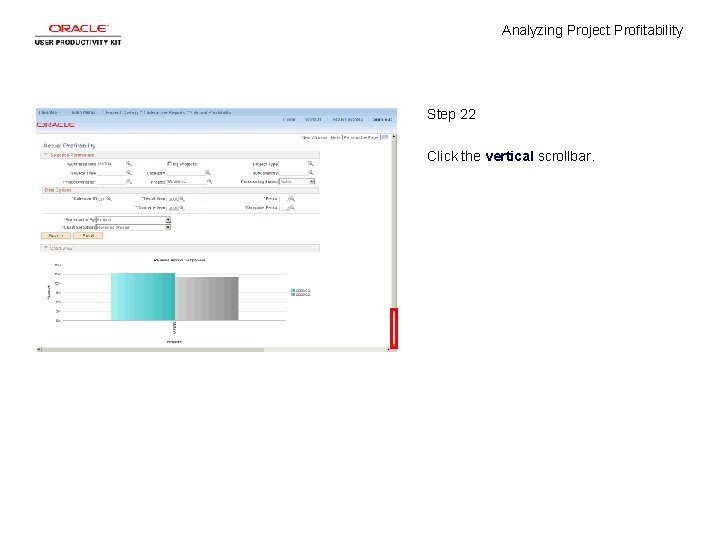The image size is (720, 540).
Task: Collapse the Selection Parameters section
Action: (x=45, y=155)
